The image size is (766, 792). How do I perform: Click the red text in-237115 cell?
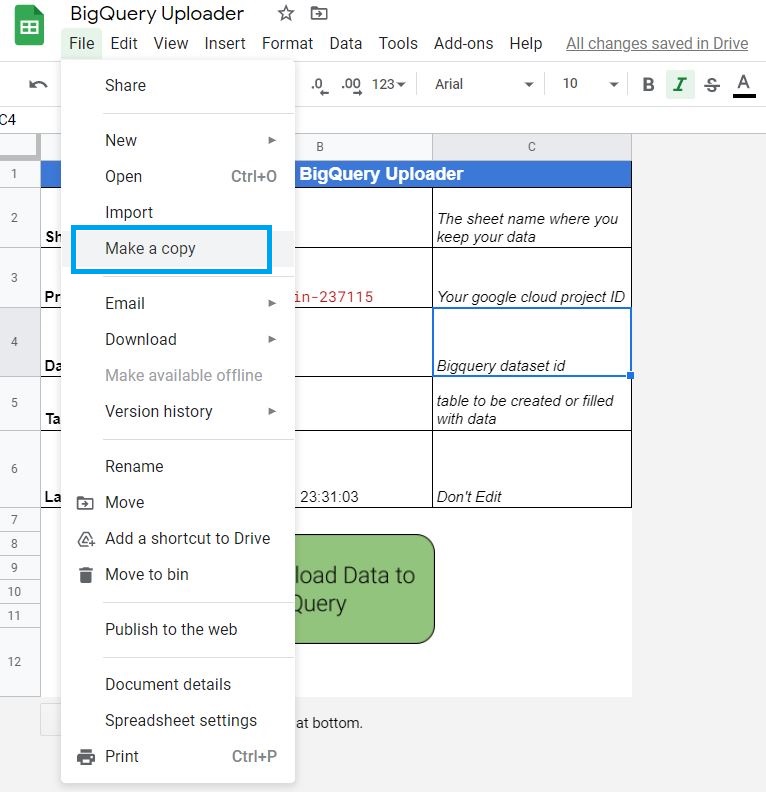click(x=363, y=278)
